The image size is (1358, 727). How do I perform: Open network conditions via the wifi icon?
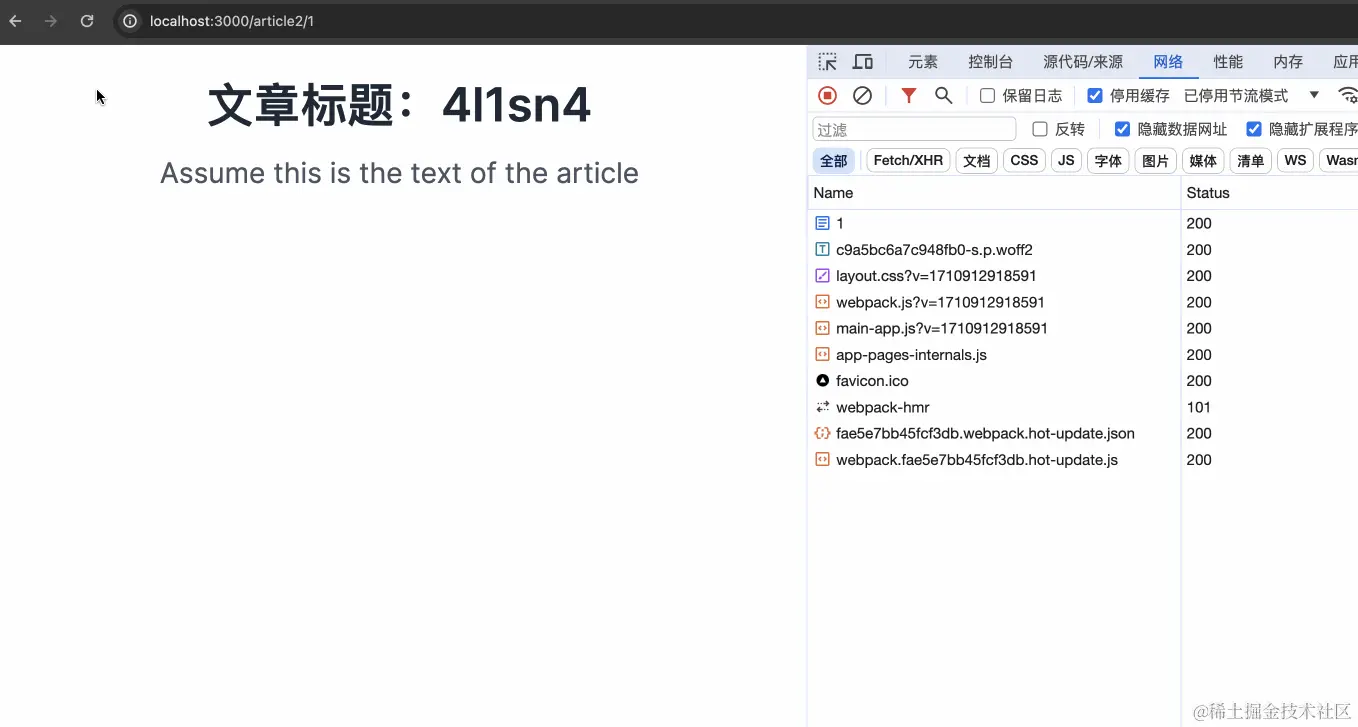[1348, 95]
